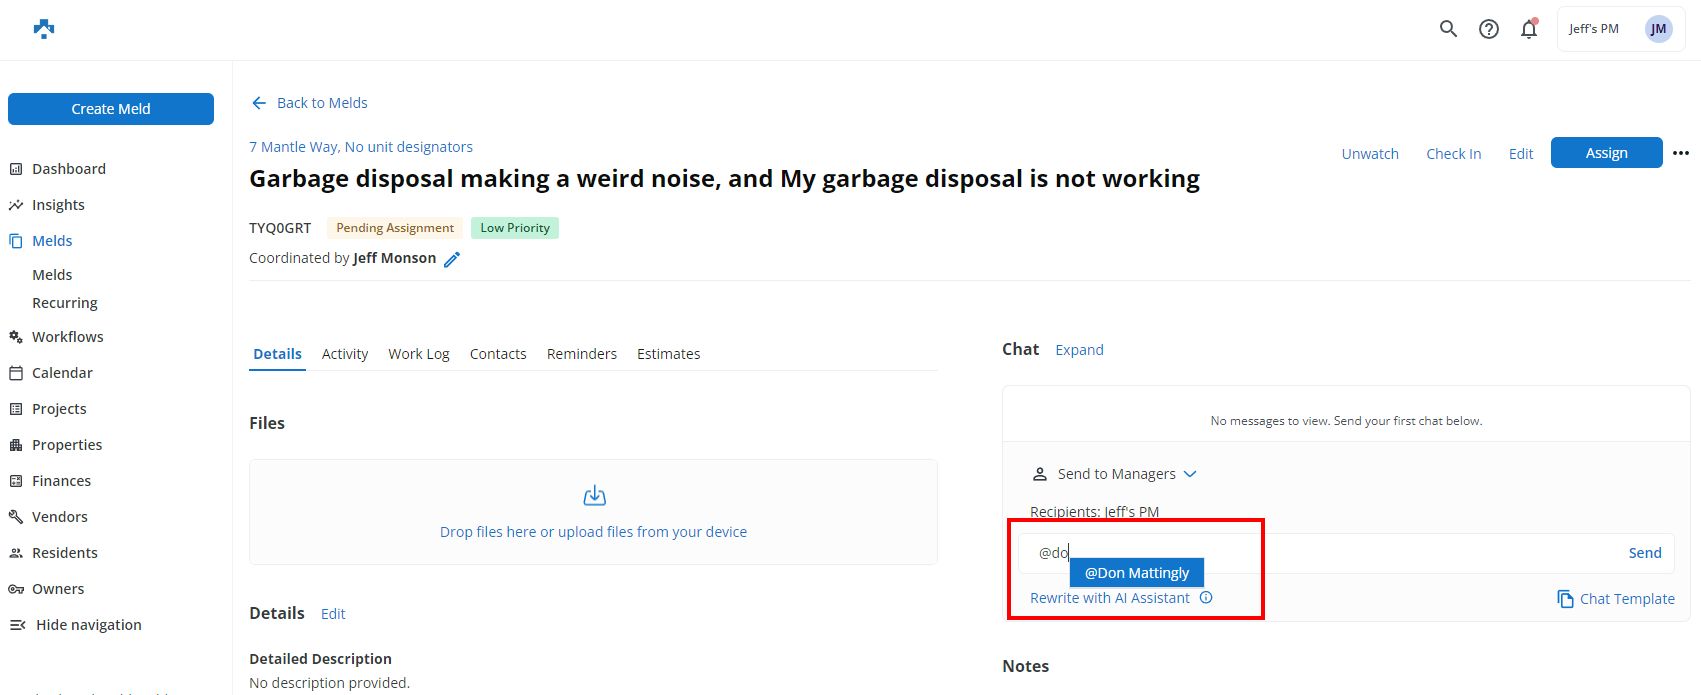1701x695 pixels.
Task: Open the Jeff's PM account menu
Action: [x=1620, y=29]
